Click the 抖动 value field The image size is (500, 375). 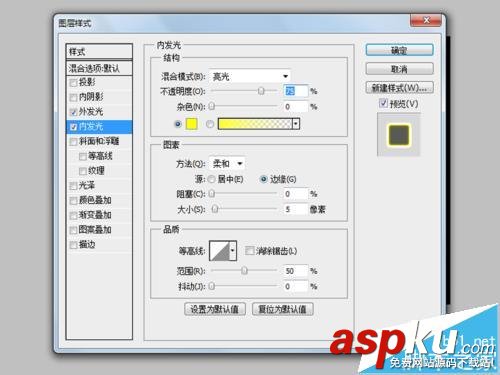tap(296, 286)
